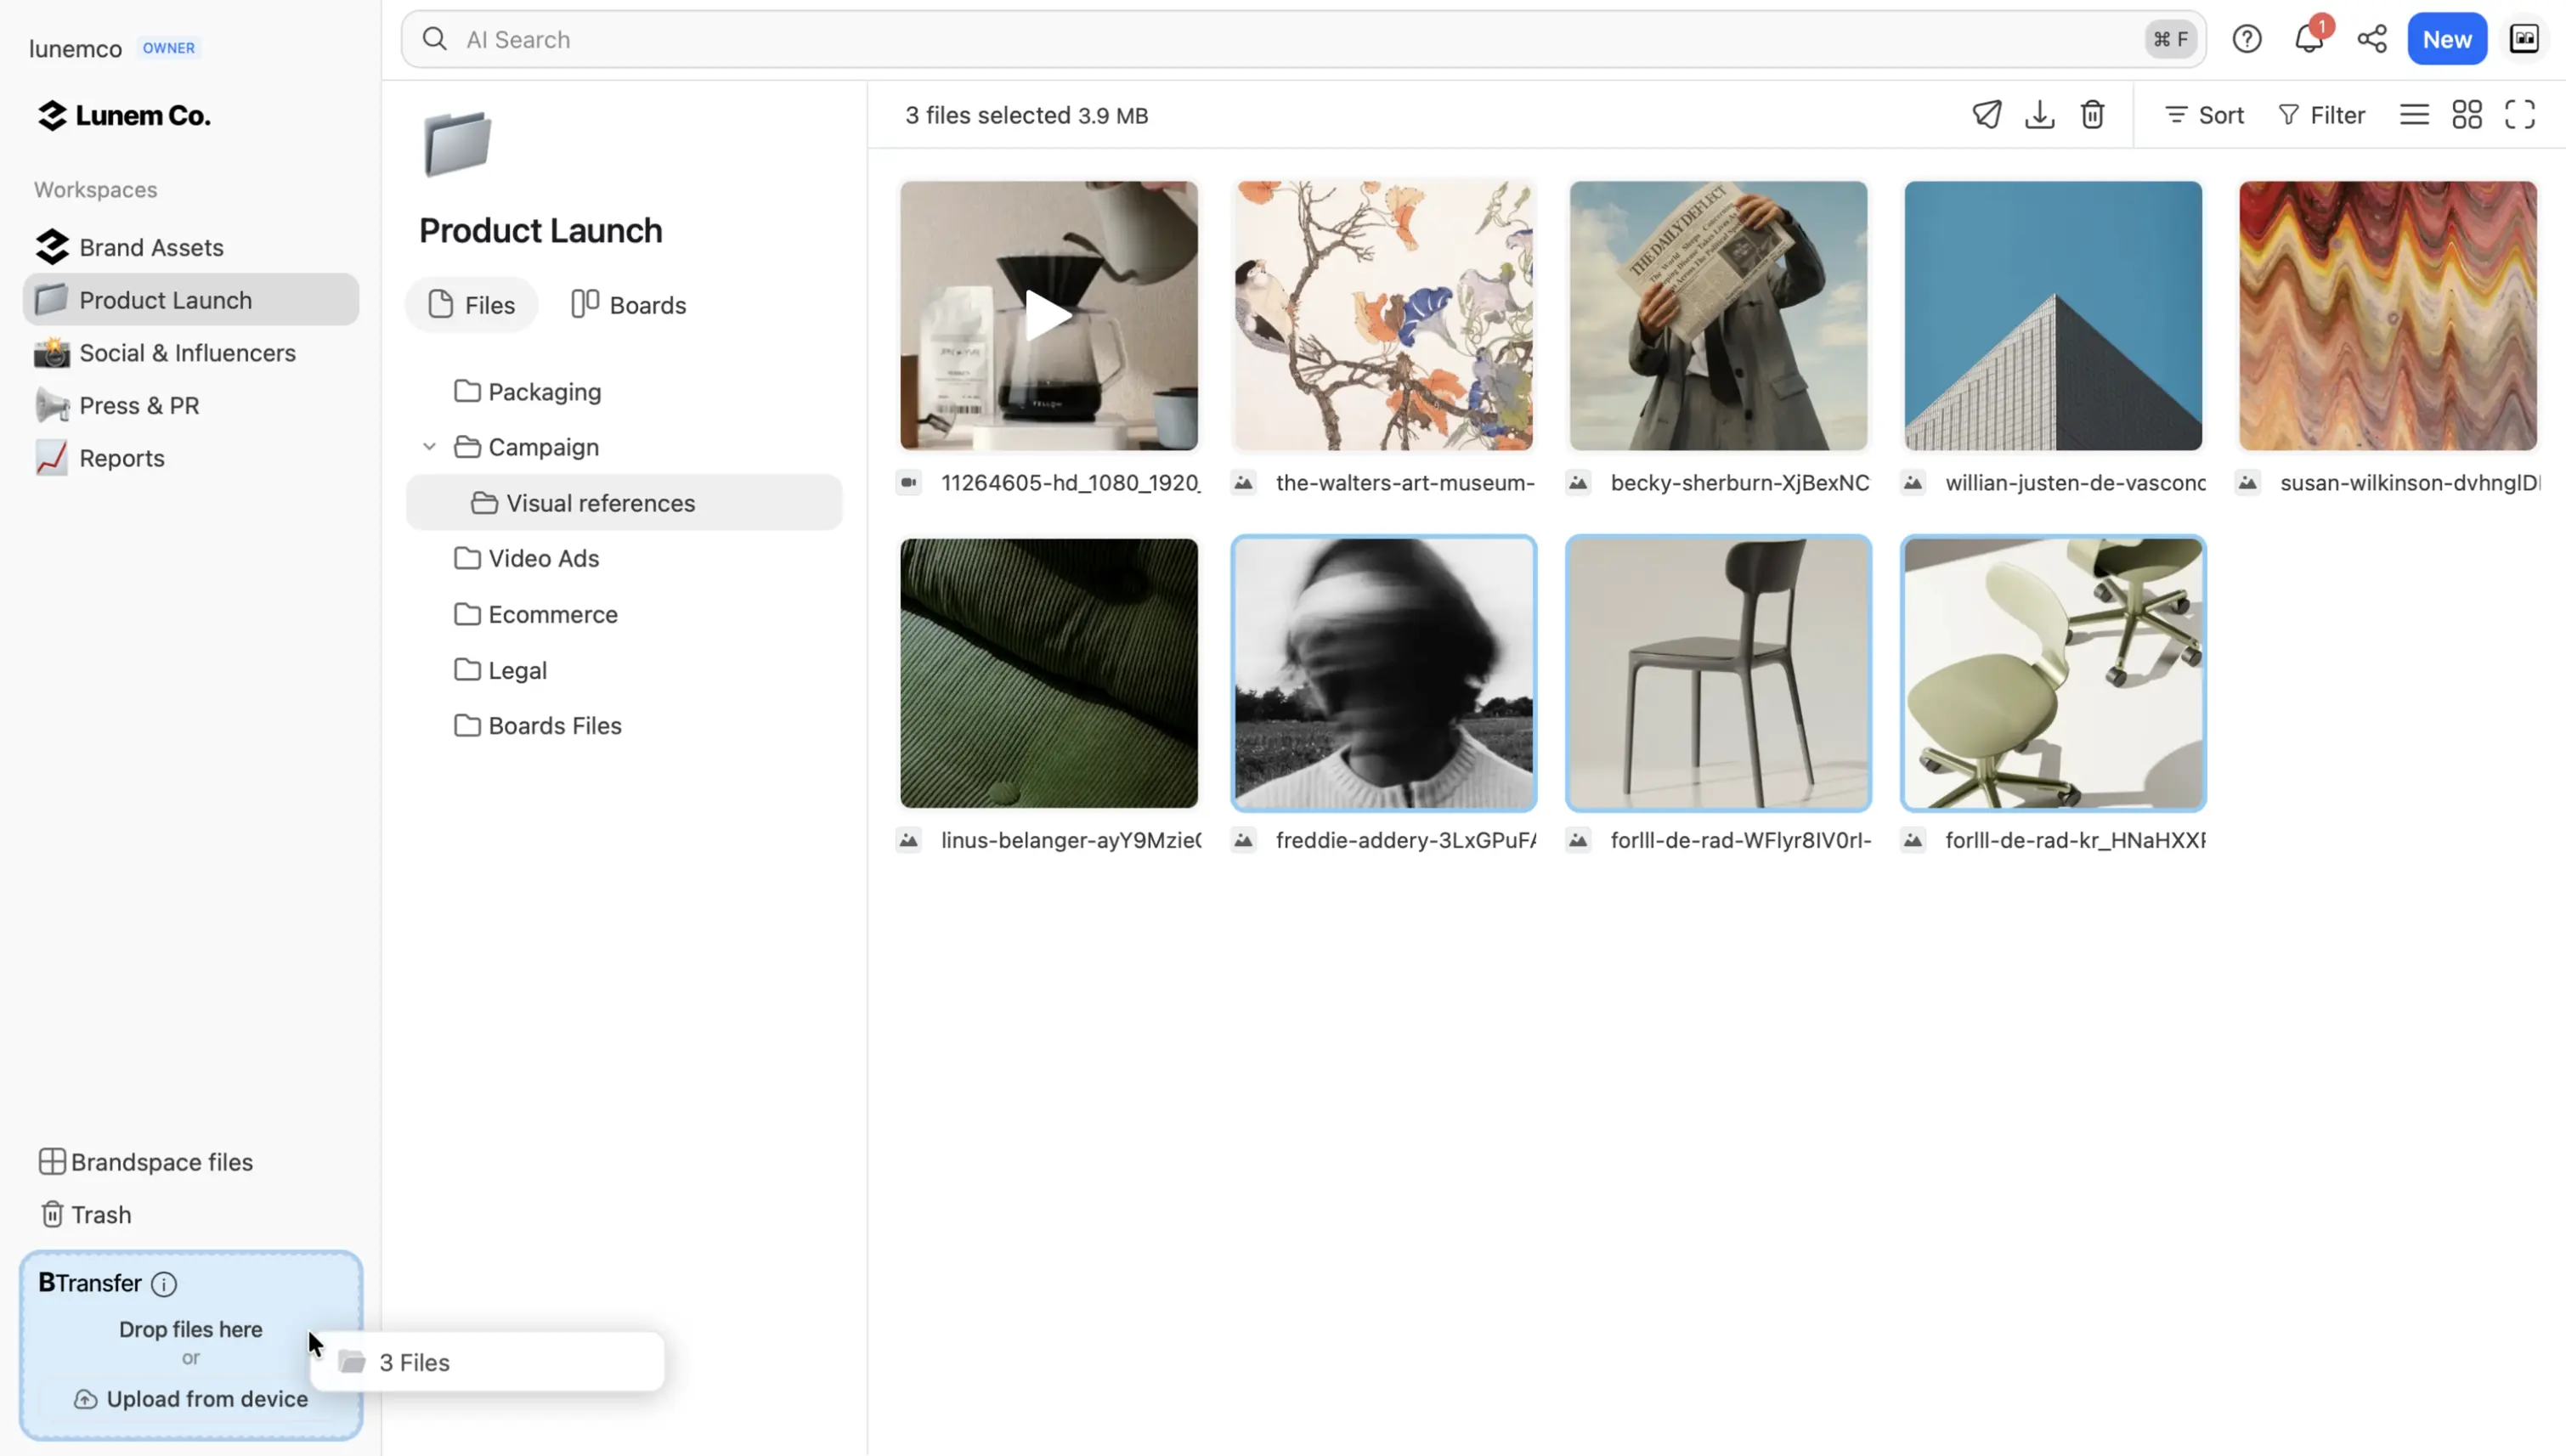The height and width of the screenshot is (1456, 2566).
Task: Switch to the Boards tab
Action: click(x=628, y=305)
